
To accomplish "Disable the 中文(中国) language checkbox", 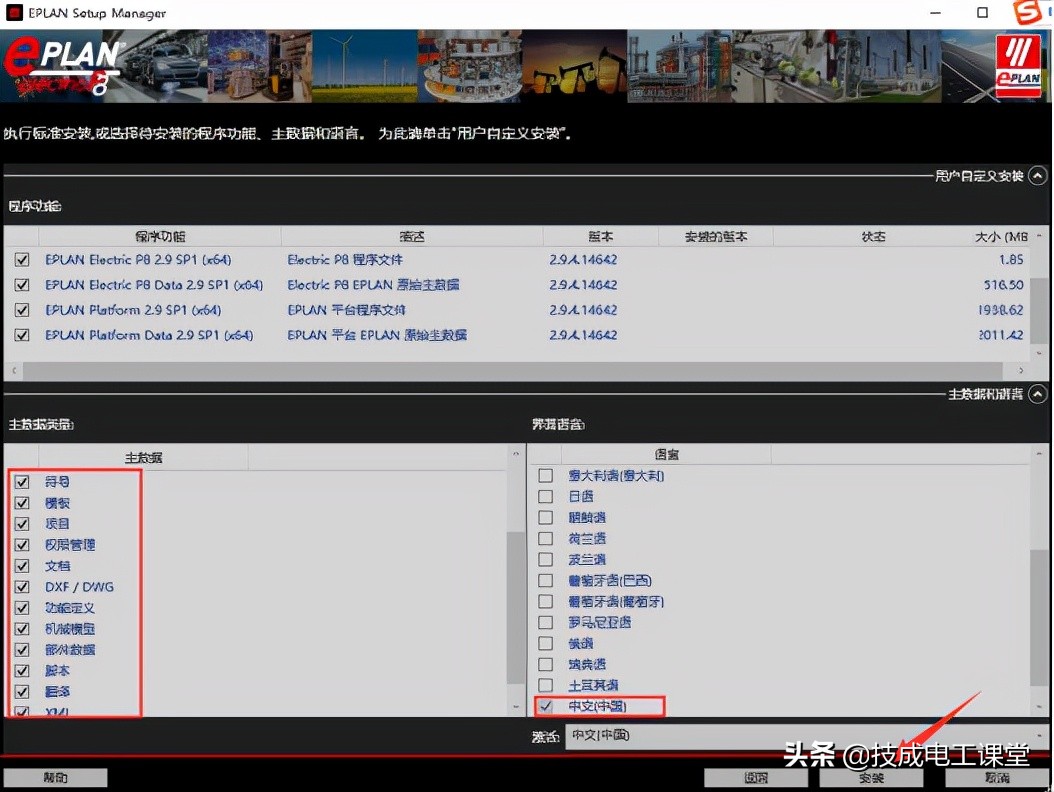I will tap(546, 706).
